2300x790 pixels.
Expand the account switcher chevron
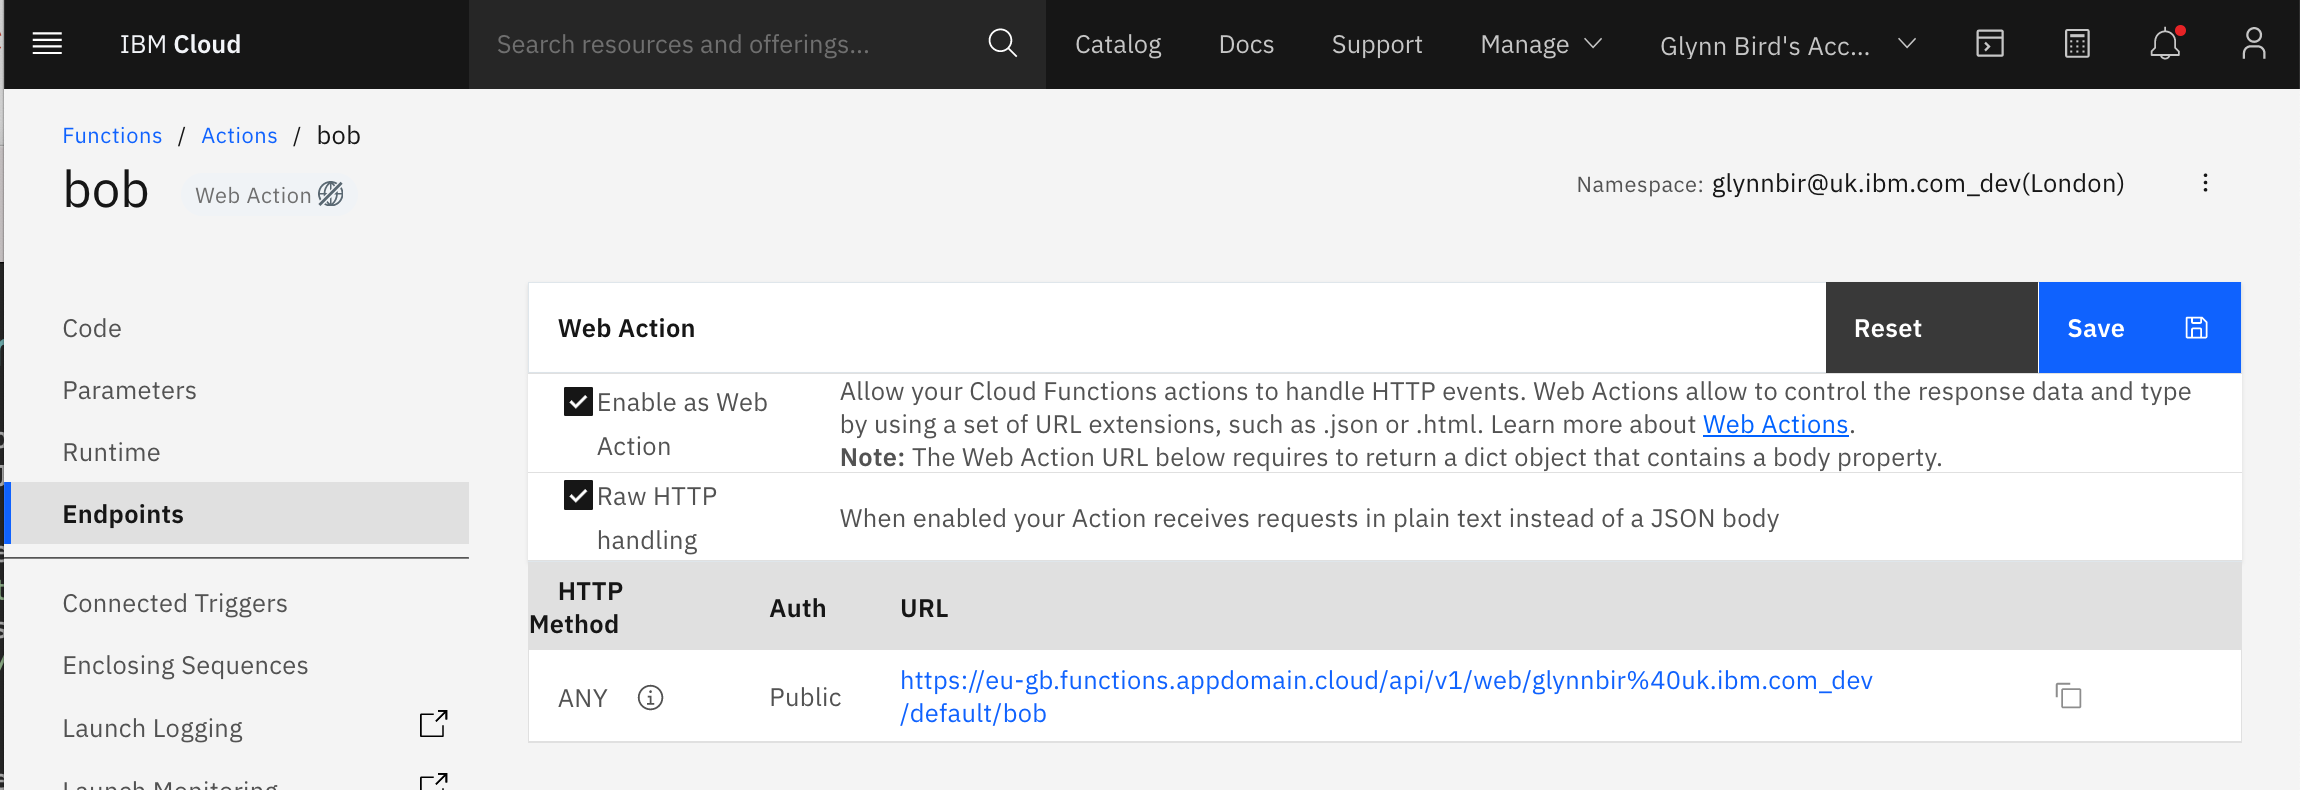[1907, 44]
